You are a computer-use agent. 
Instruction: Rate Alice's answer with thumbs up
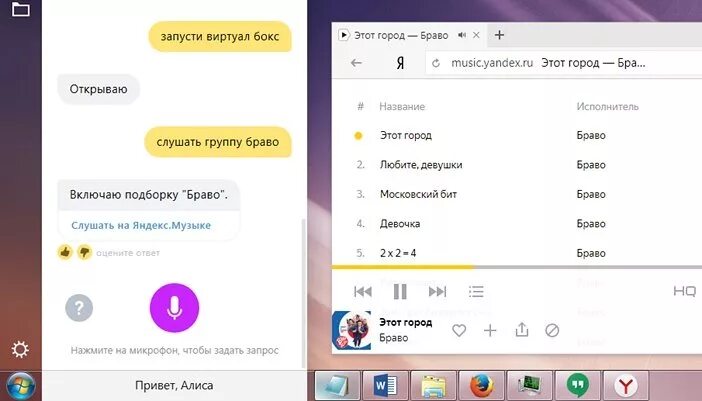coord(65,252)
